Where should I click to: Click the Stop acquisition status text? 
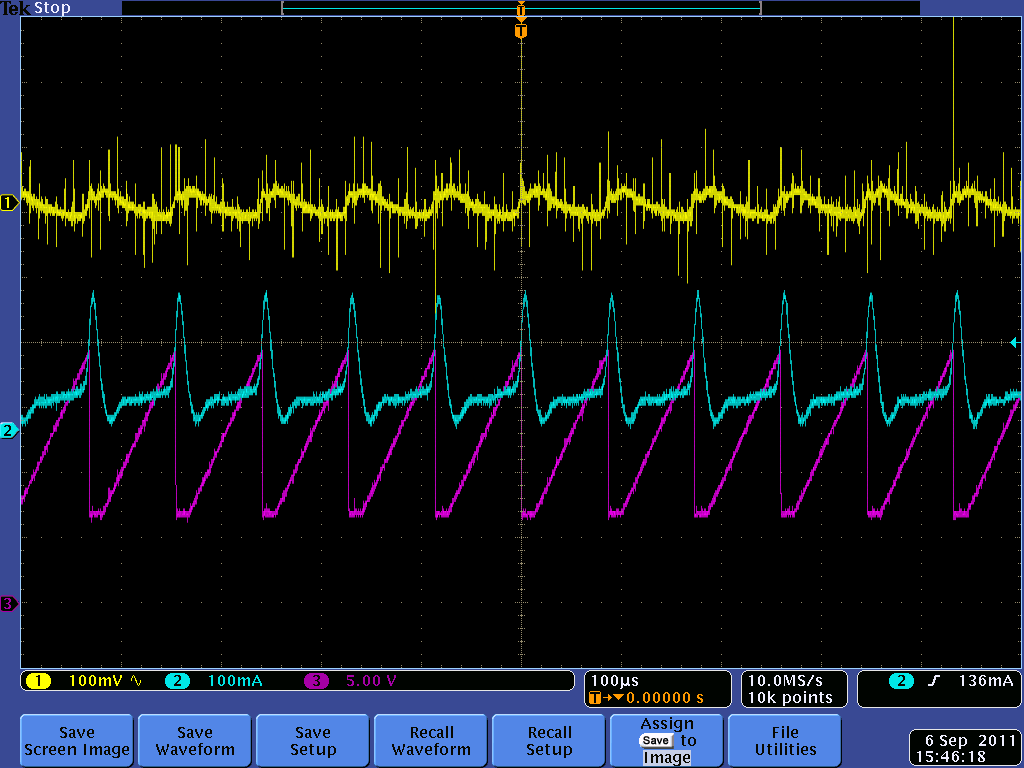click(x=52, y=8)
